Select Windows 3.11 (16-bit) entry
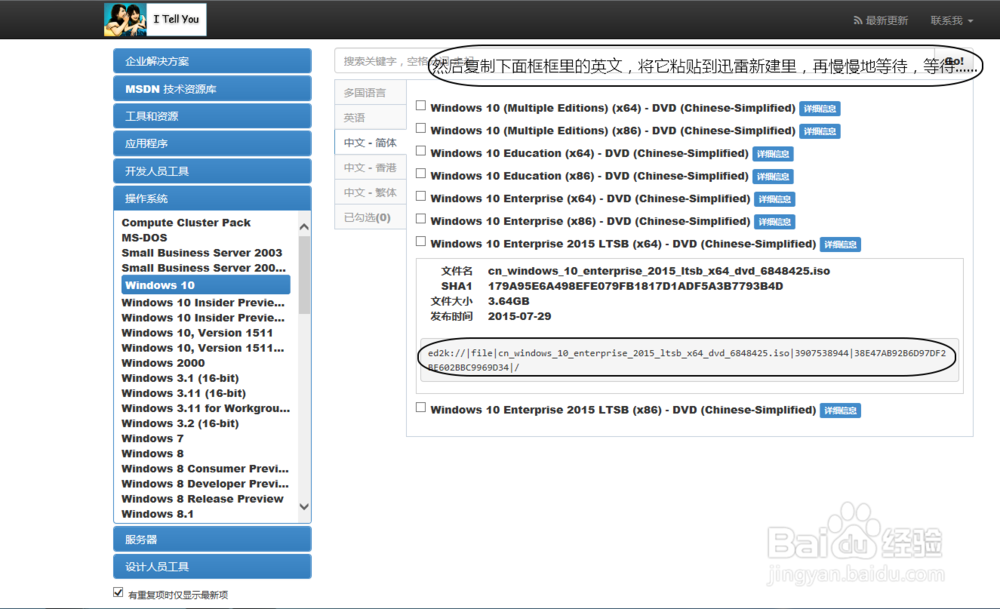 (184, 393)
